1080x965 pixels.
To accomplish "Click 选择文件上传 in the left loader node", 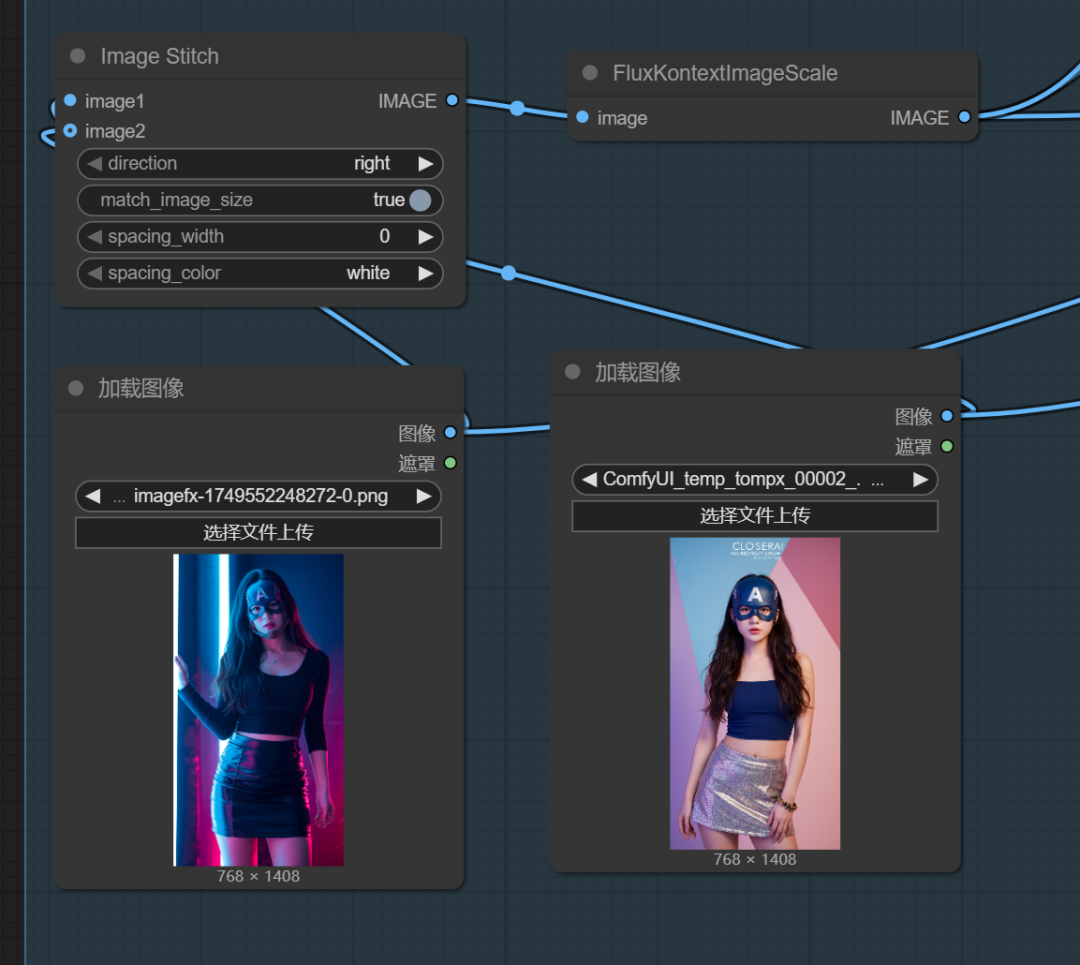I will [x=258, y=532].
